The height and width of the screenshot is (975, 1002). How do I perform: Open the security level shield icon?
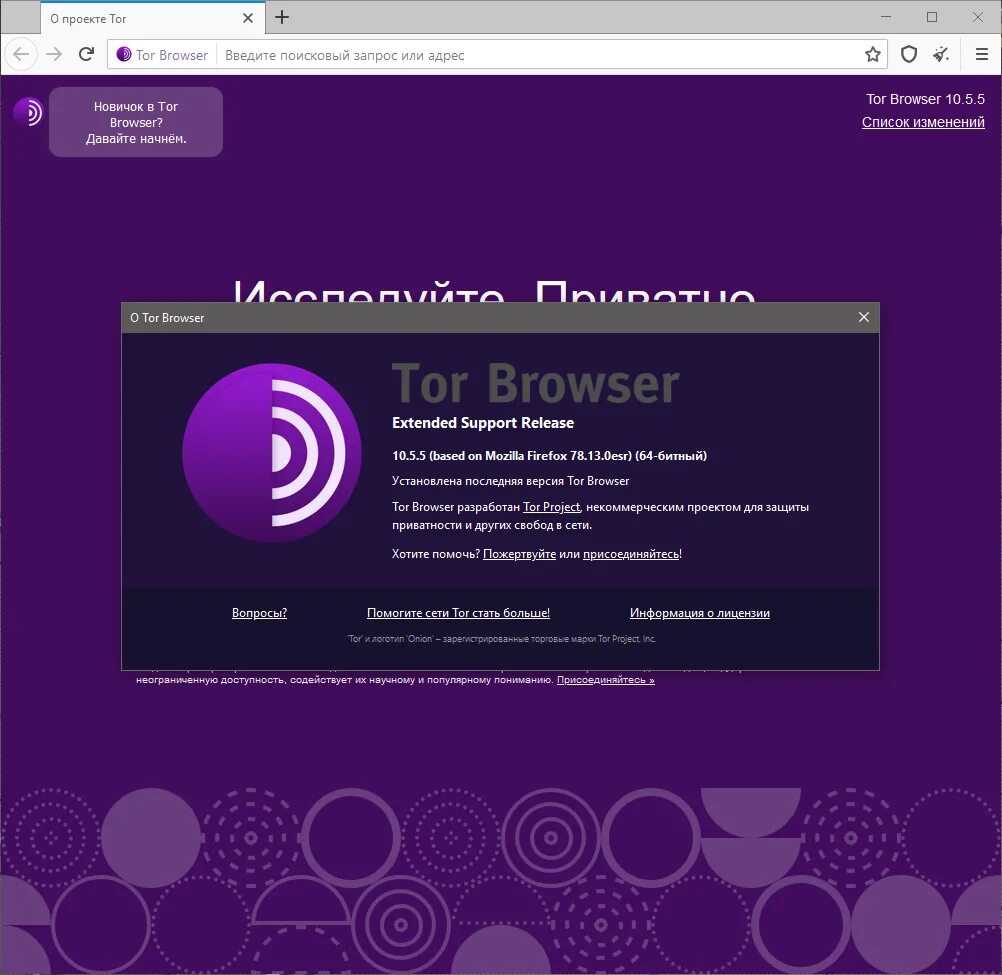[x=909, y=54]
